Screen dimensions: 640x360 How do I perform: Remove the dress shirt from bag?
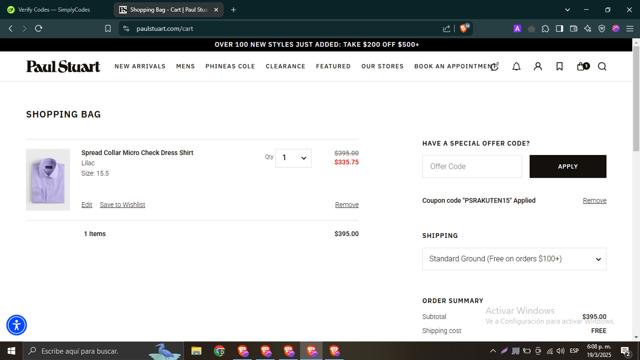(347, 205)
